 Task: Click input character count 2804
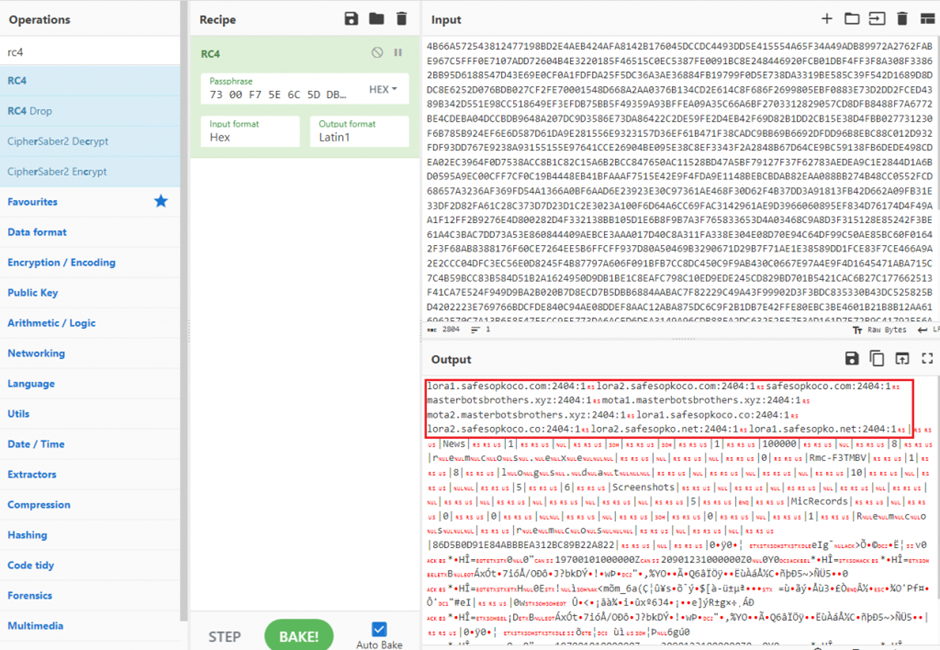[444, 330]
